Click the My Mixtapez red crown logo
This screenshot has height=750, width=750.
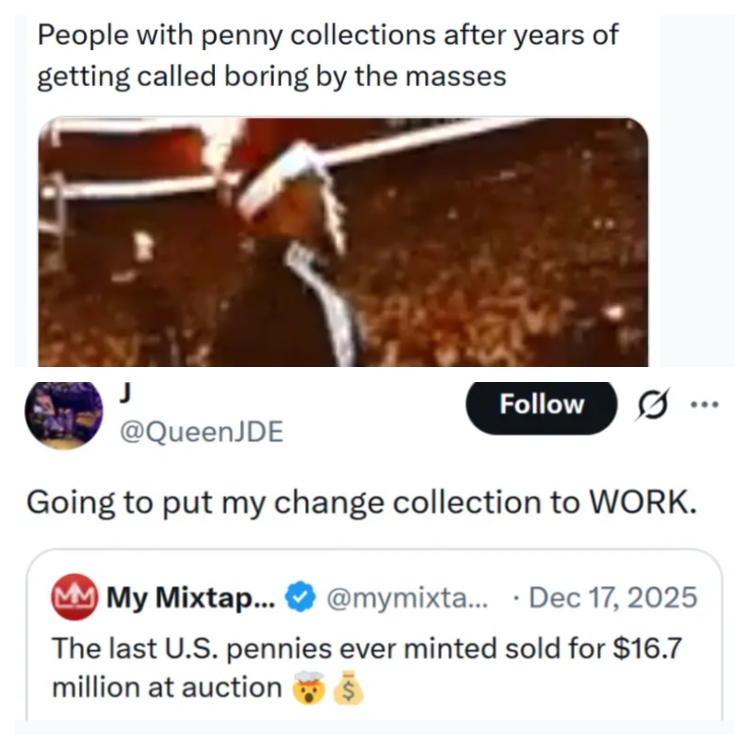click(x=75, y=597)
